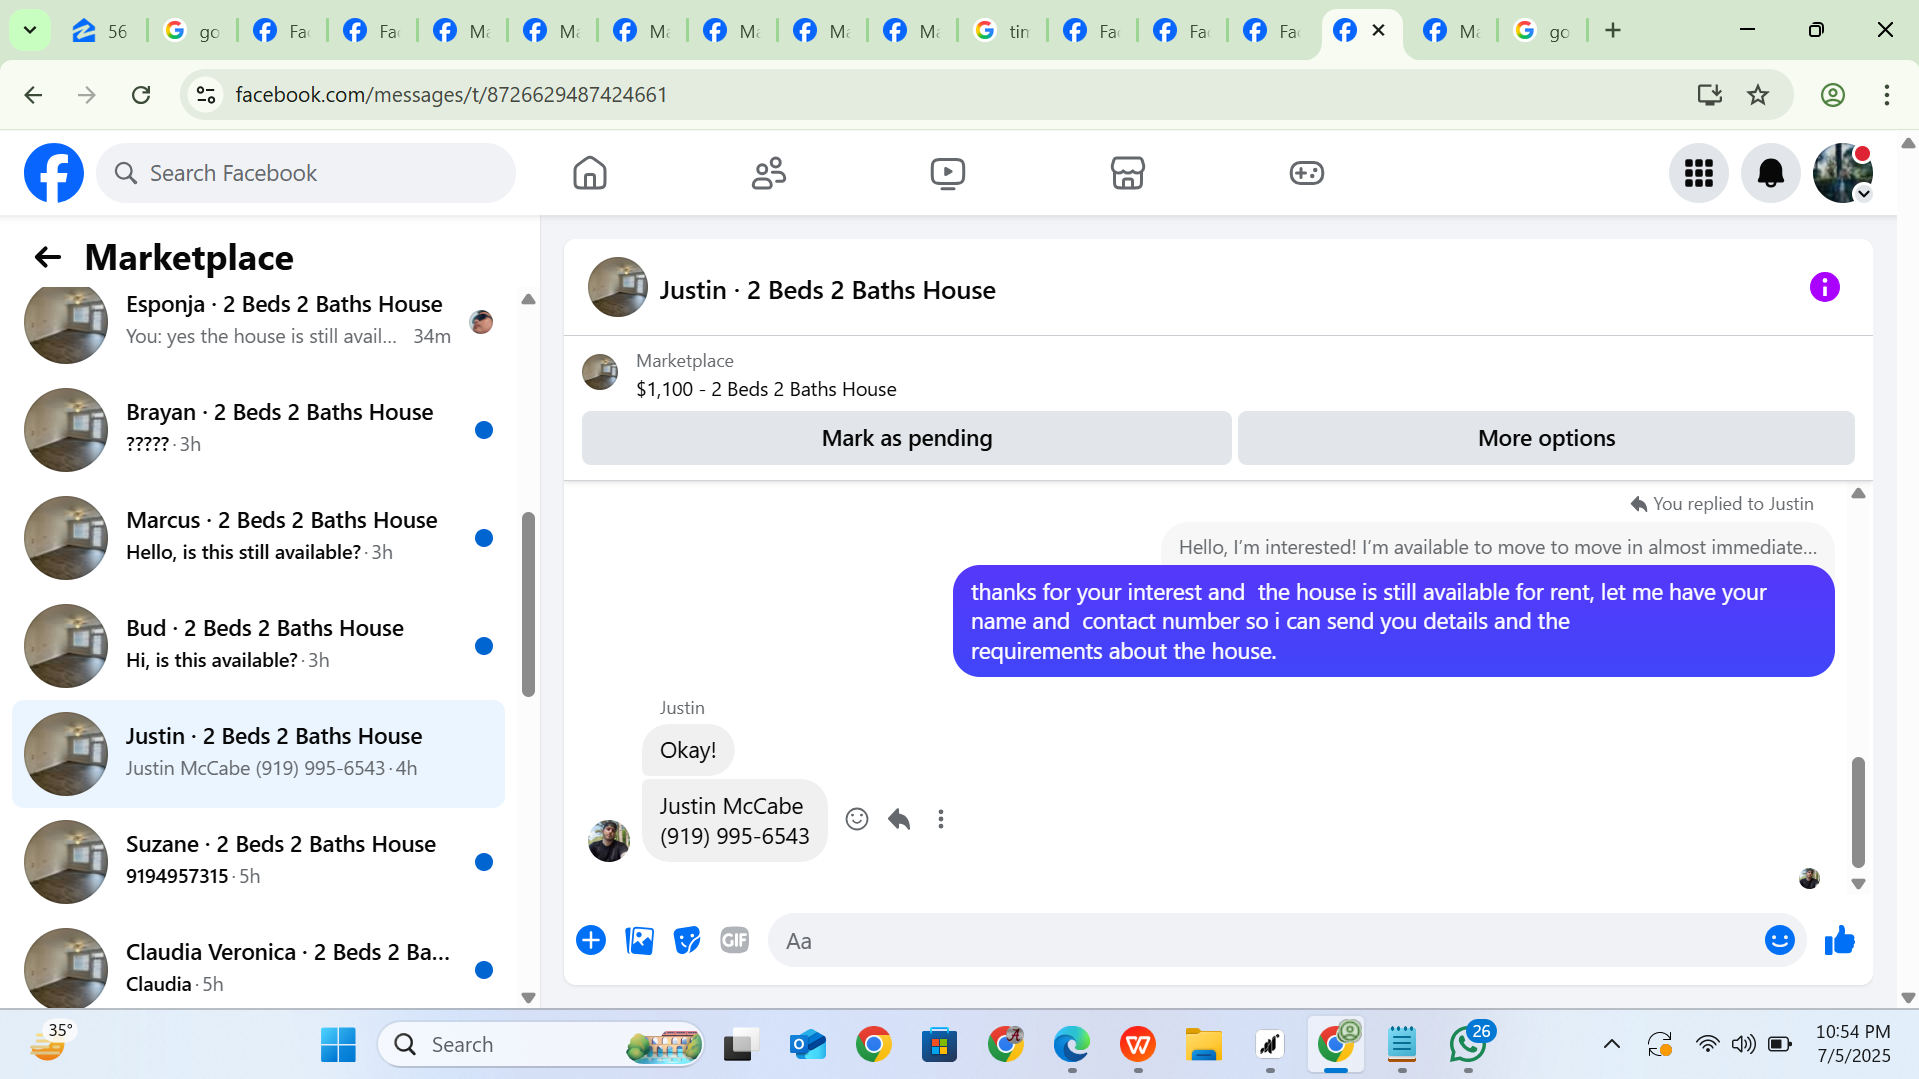
Task: Click the Facebook logo
Action: tap(54, 173)
